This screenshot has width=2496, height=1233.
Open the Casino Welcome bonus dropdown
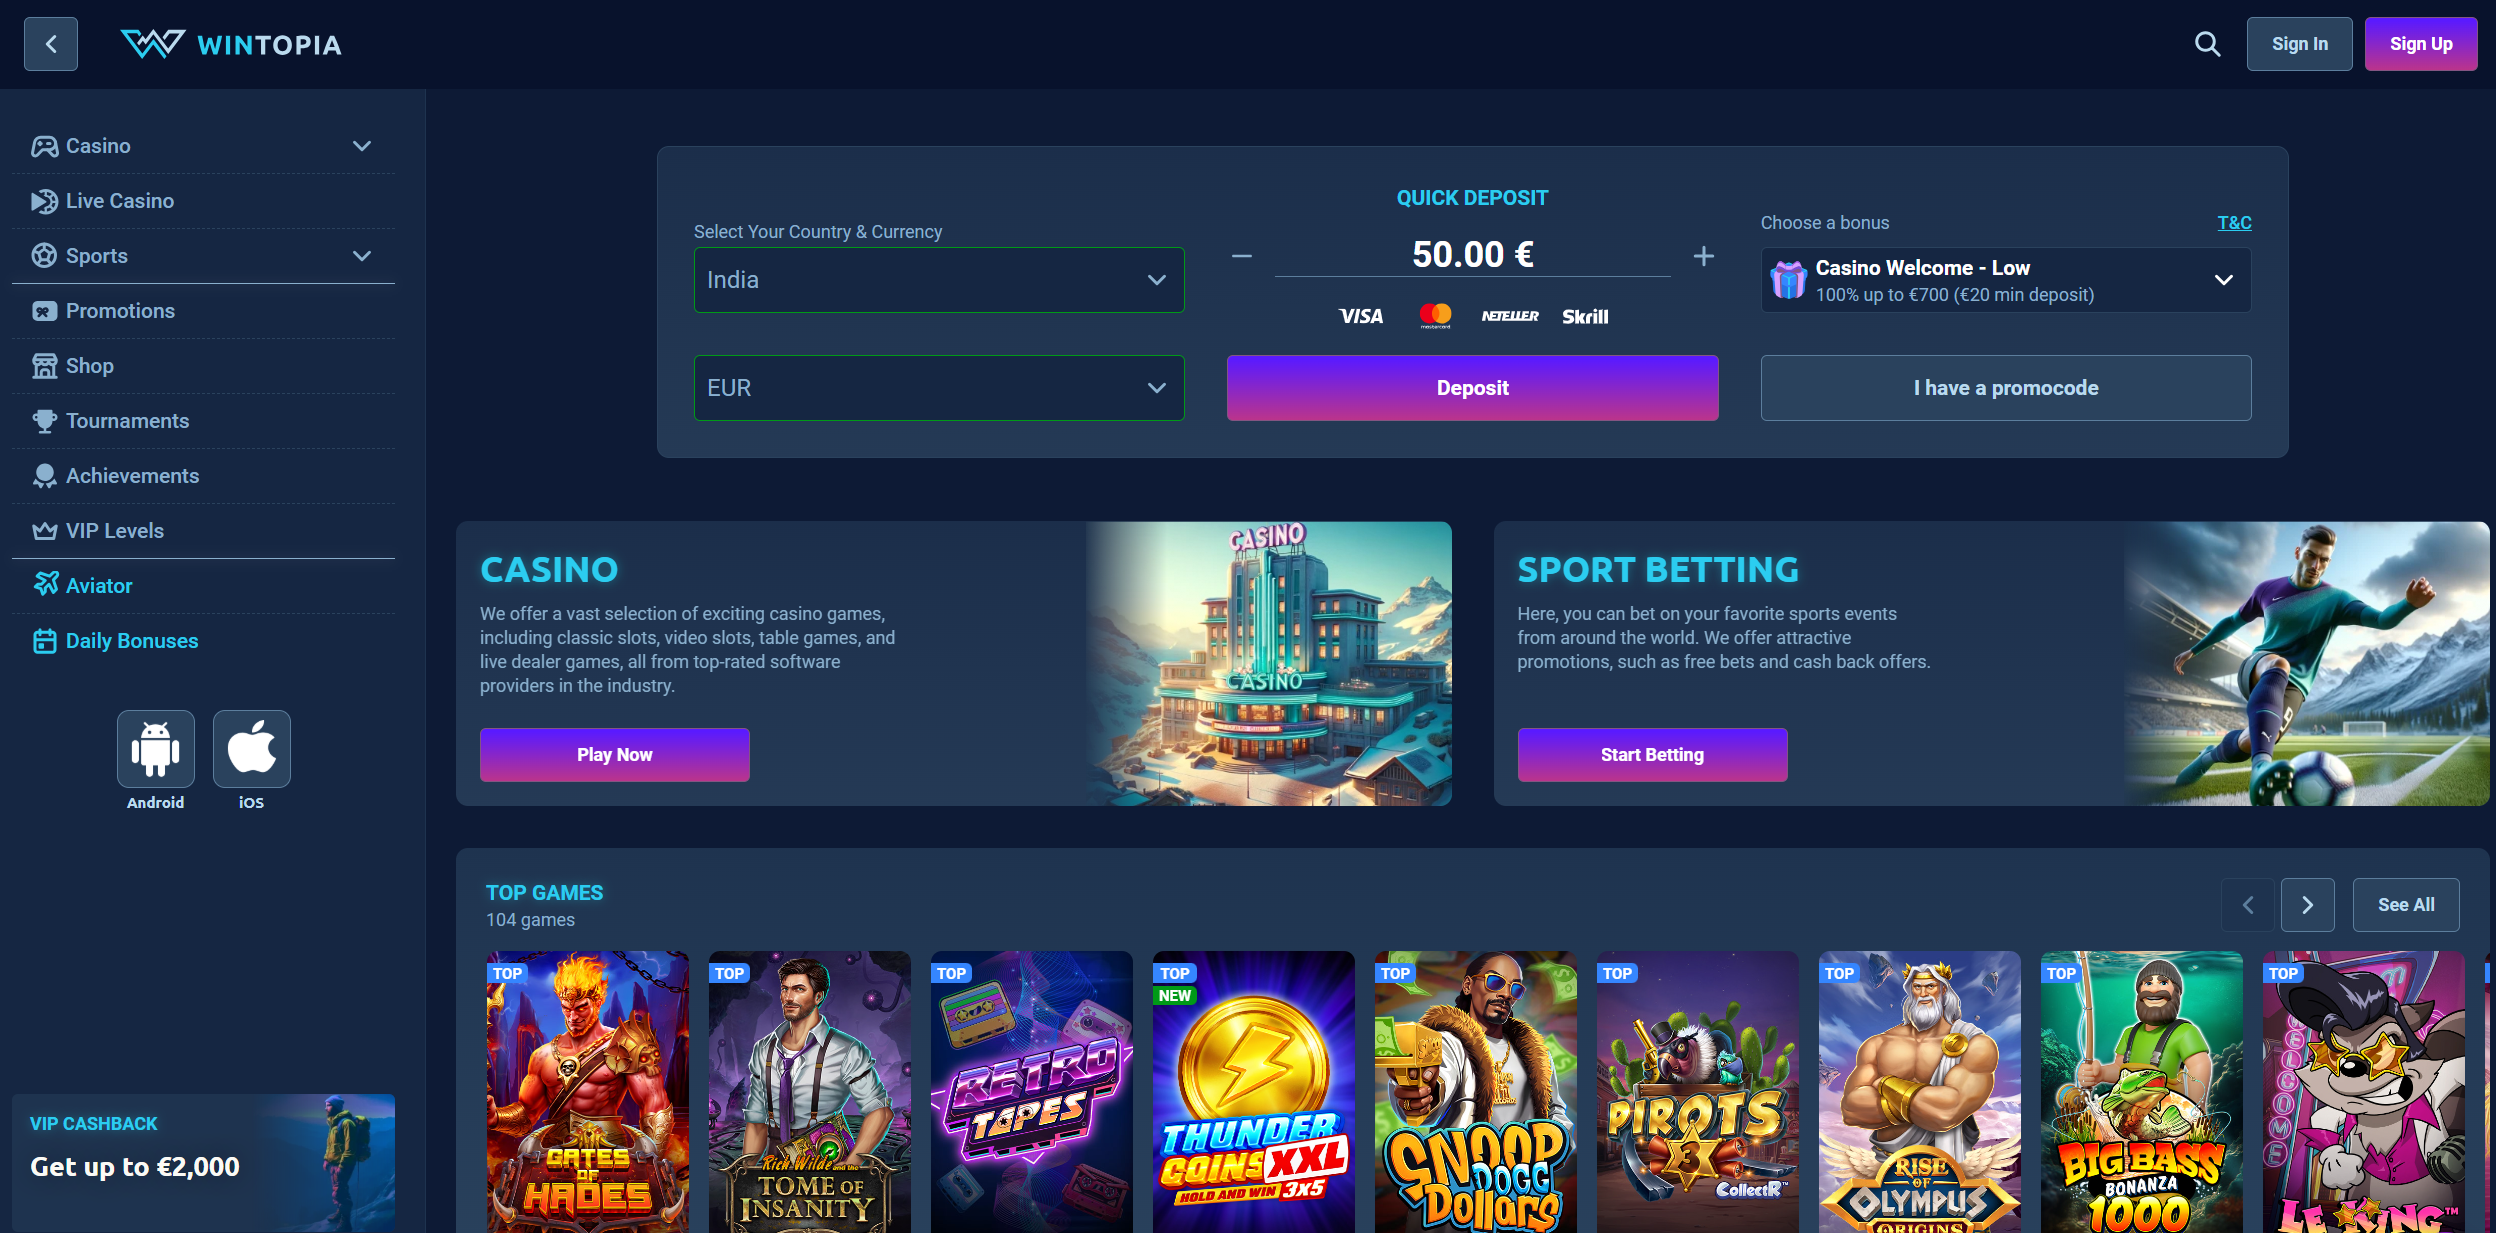[2006, 280]
